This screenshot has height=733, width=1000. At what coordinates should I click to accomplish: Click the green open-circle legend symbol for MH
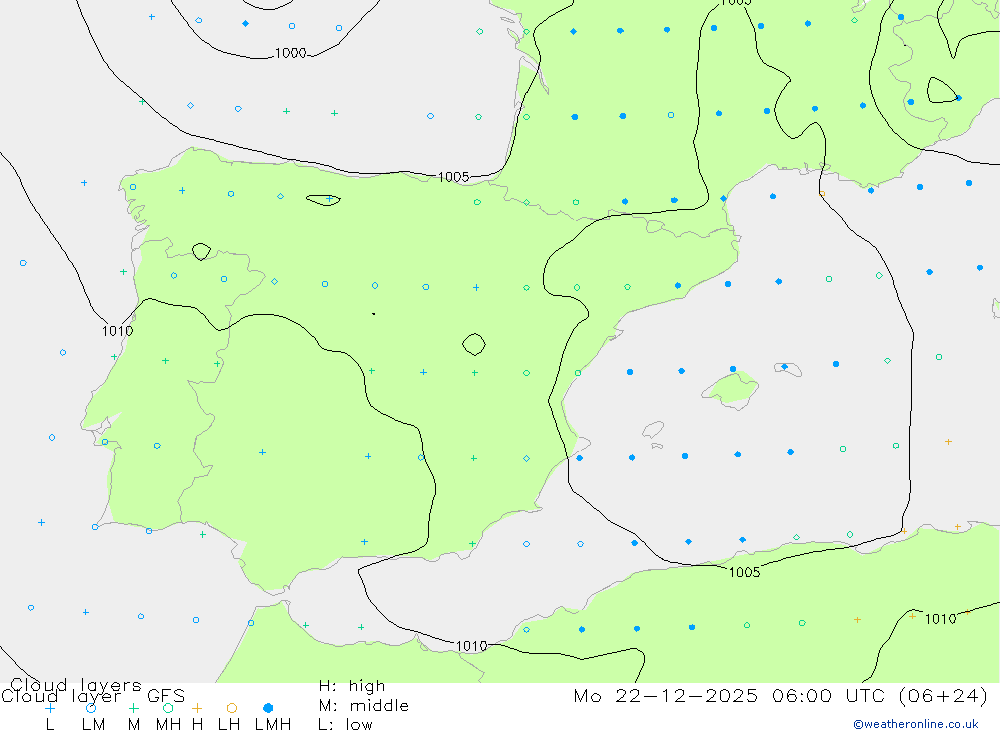coord(168,708)
